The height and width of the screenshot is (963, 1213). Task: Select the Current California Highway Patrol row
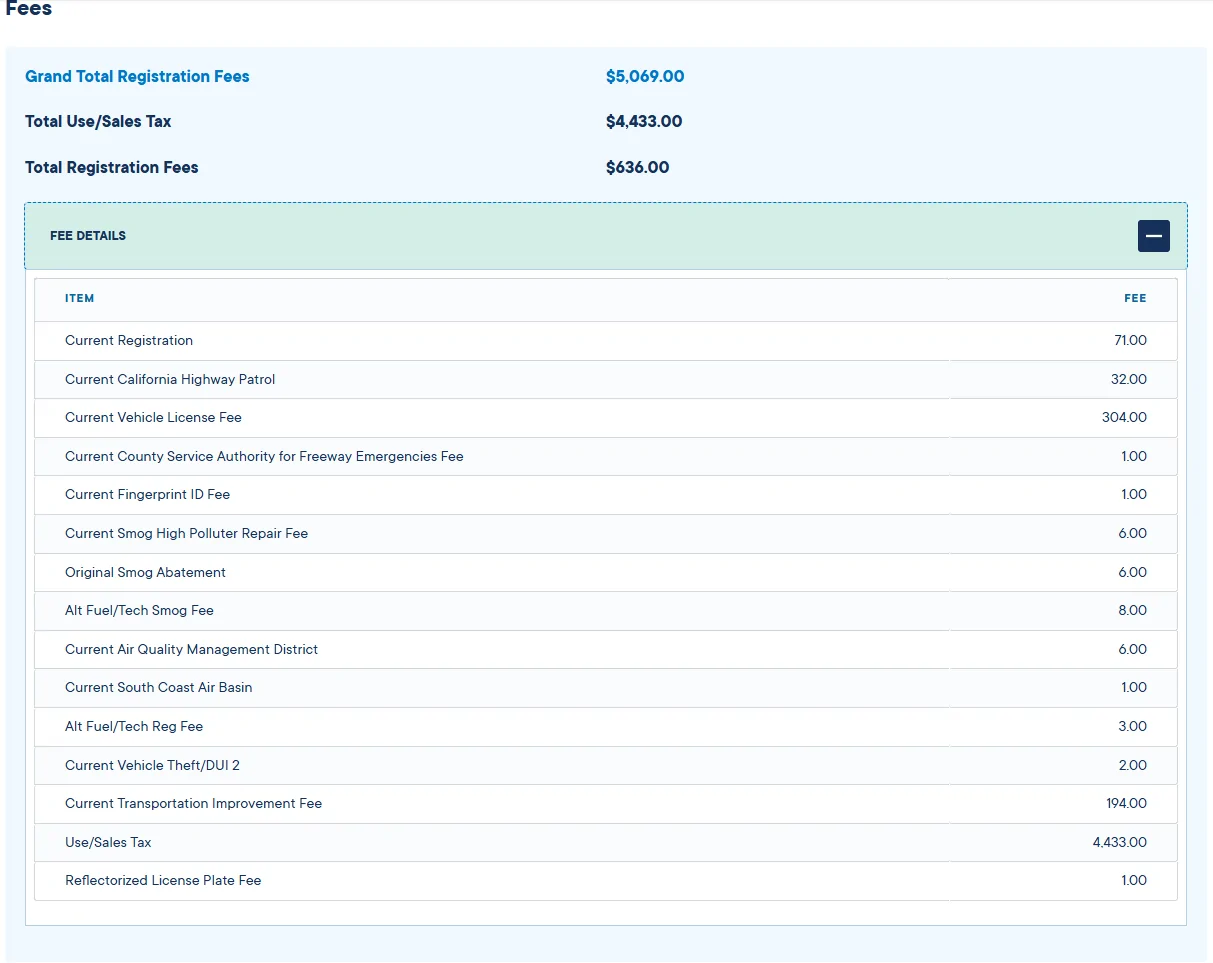coord(606,380)
